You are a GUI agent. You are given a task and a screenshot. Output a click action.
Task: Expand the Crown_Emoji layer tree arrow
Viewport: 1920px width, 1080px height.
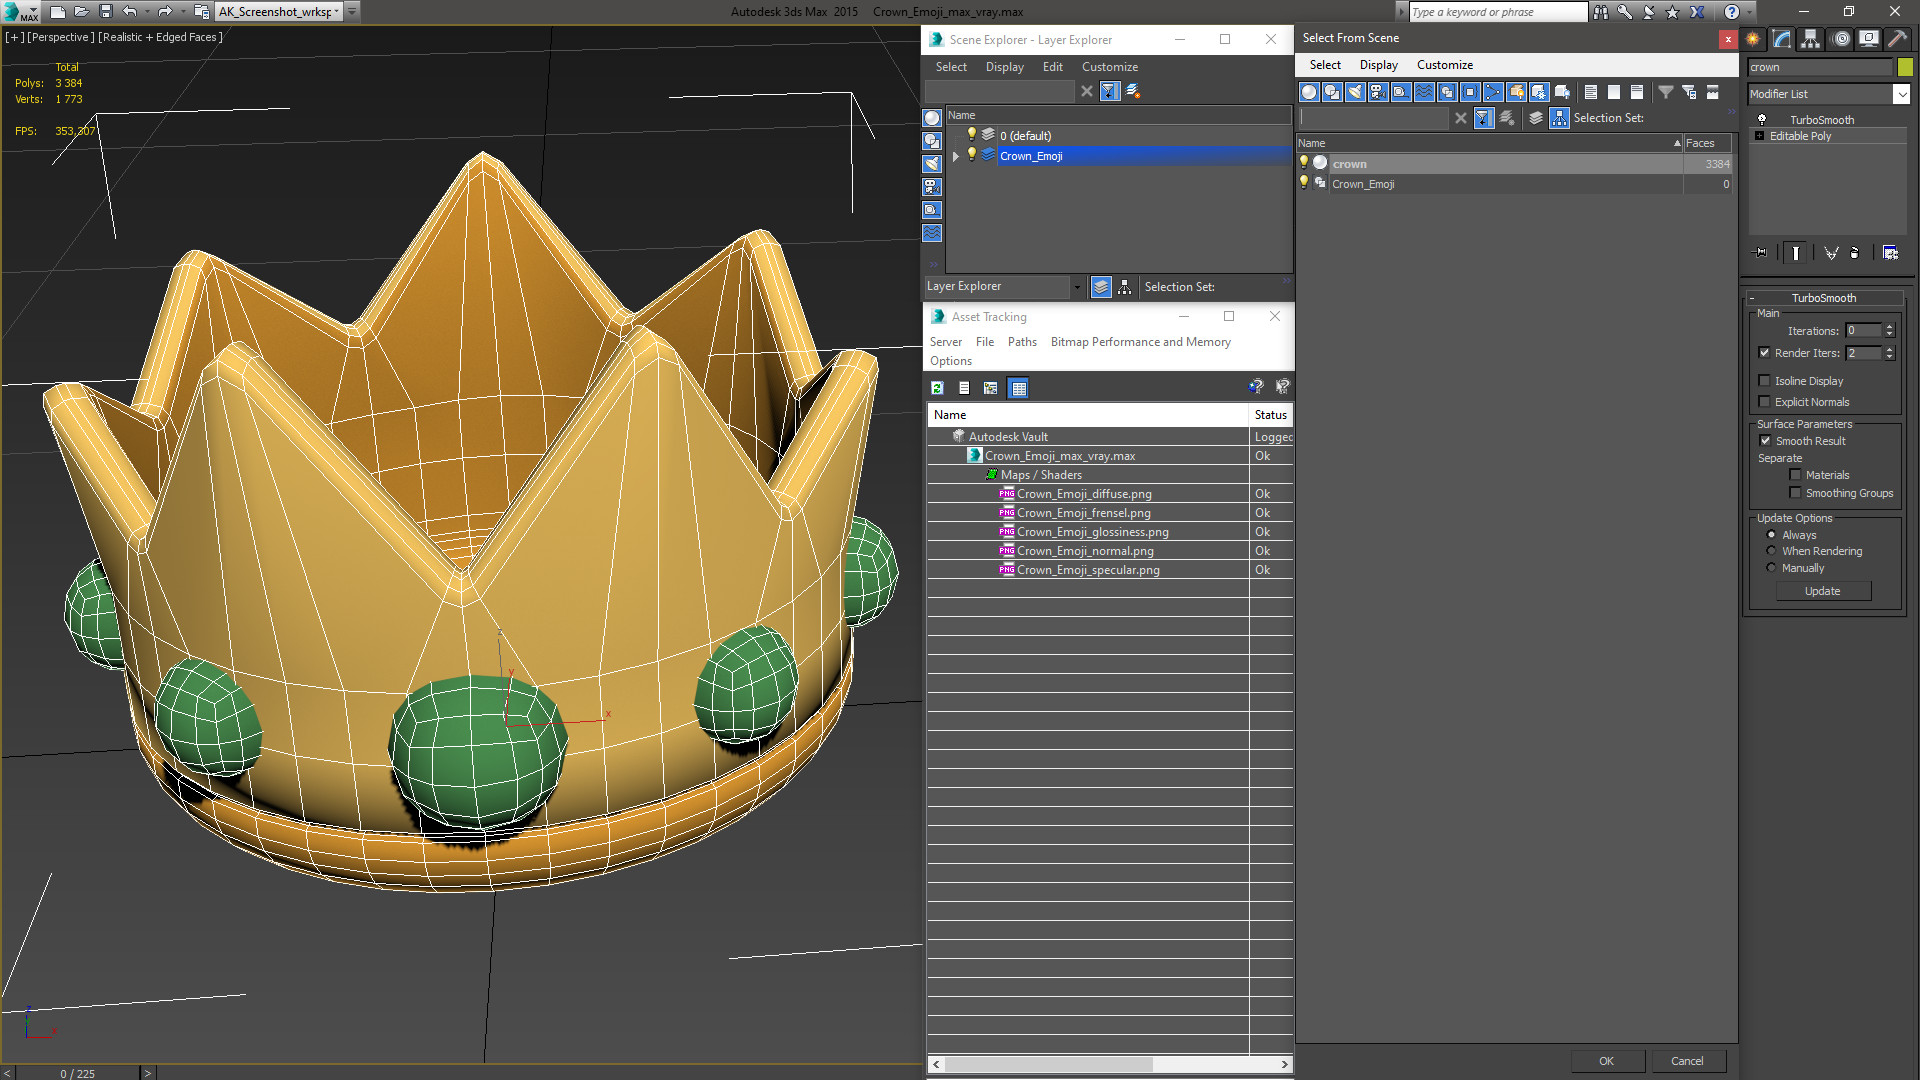click(x=956, y=156)
